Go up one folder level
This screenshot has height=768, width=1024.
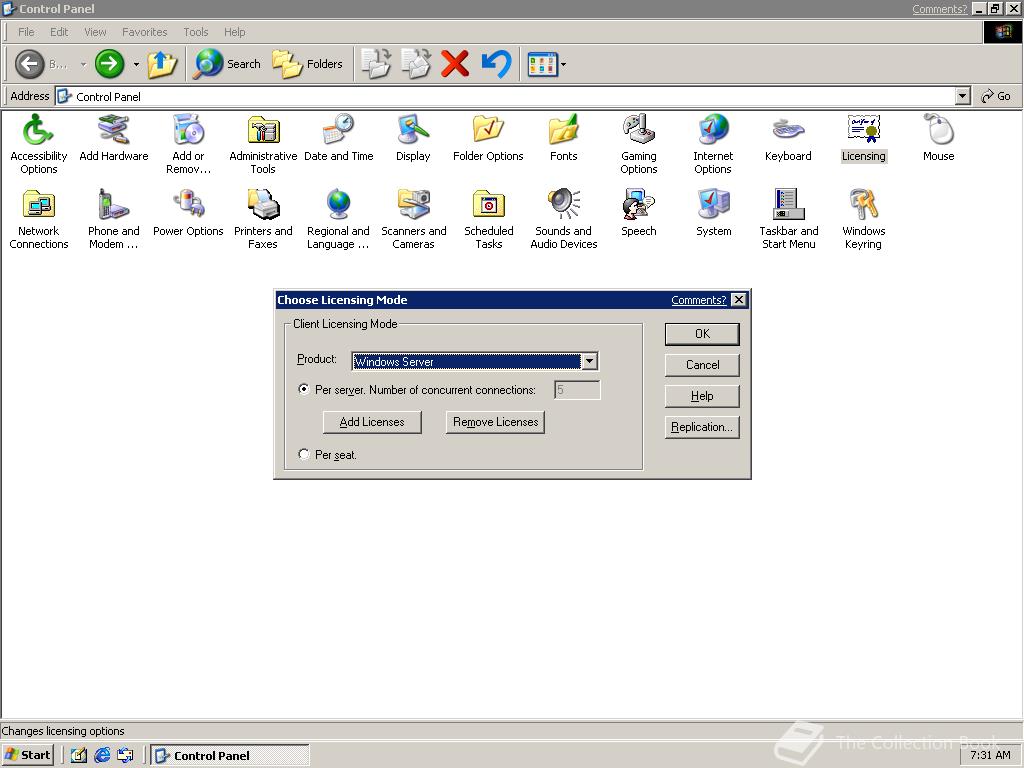162,64
